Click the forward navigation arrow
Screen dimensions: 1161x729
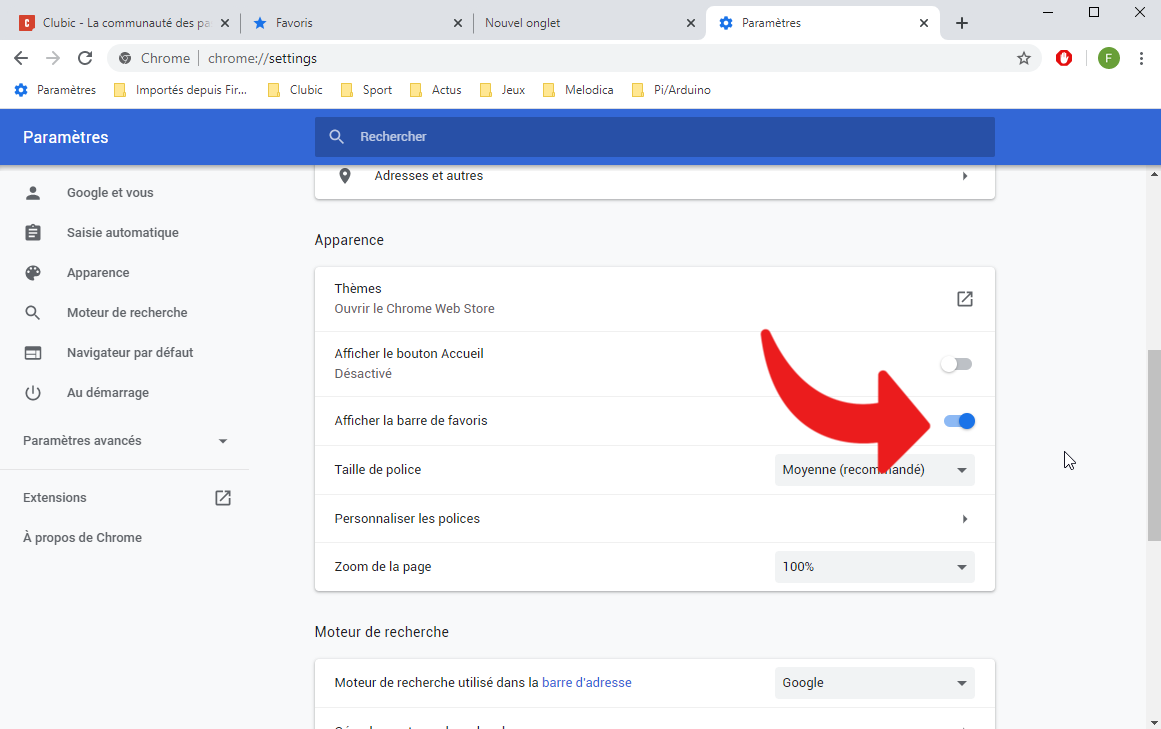click(53, 58)
